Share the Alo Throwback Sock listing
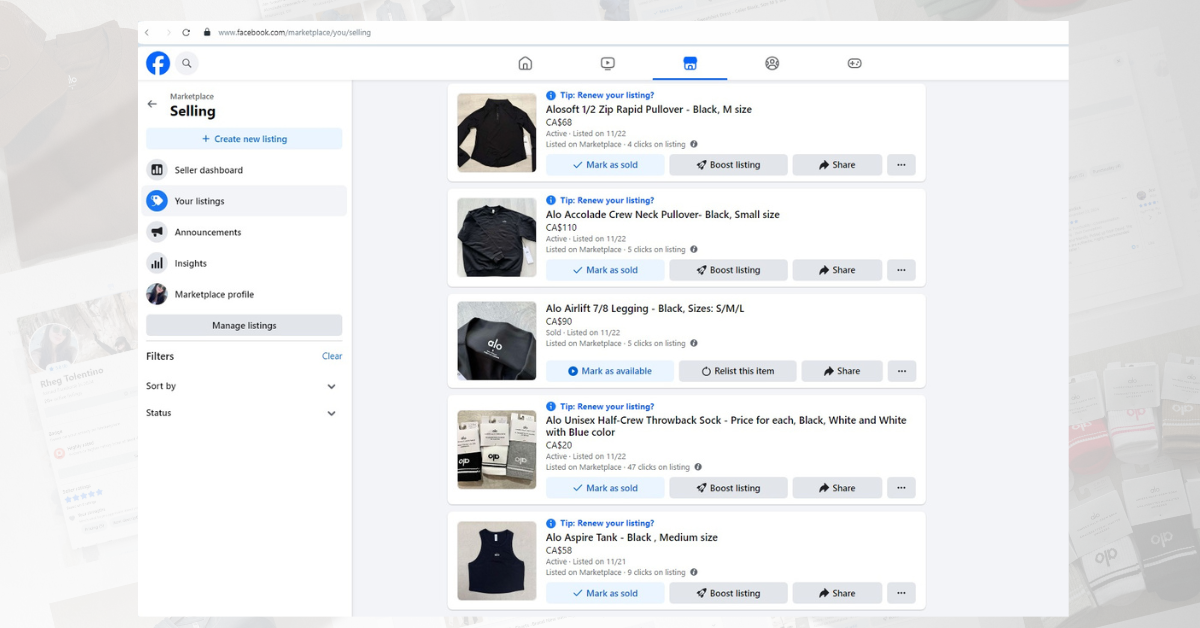This screenshot has height=628, width=1200. pos(837,488)
